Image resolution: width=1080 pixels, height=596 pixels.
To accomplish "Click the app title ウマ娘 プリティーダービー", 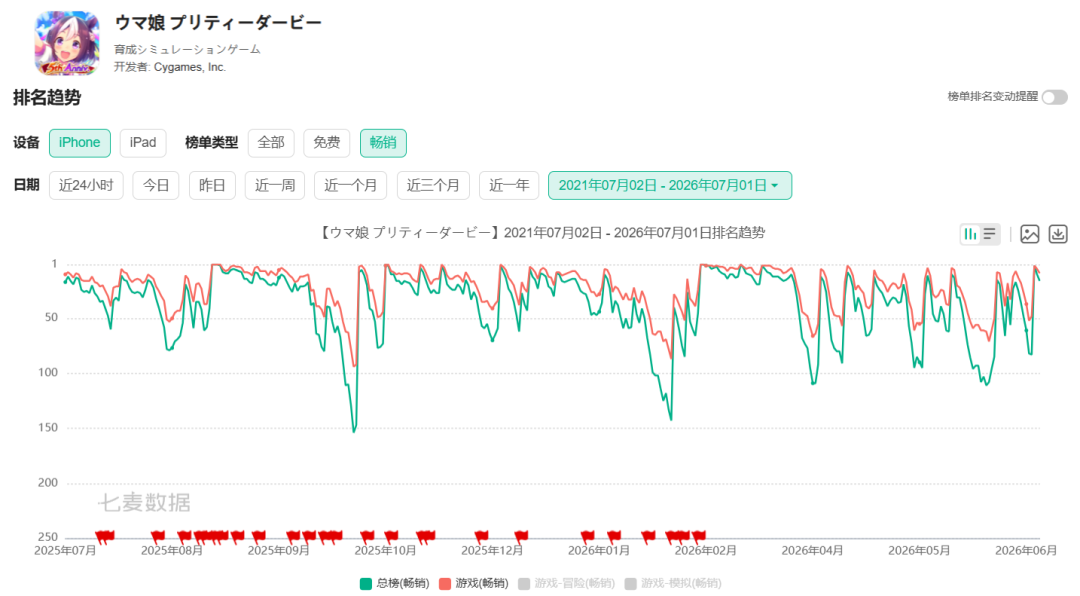I will pyautogui.click(x=218, y=23).
